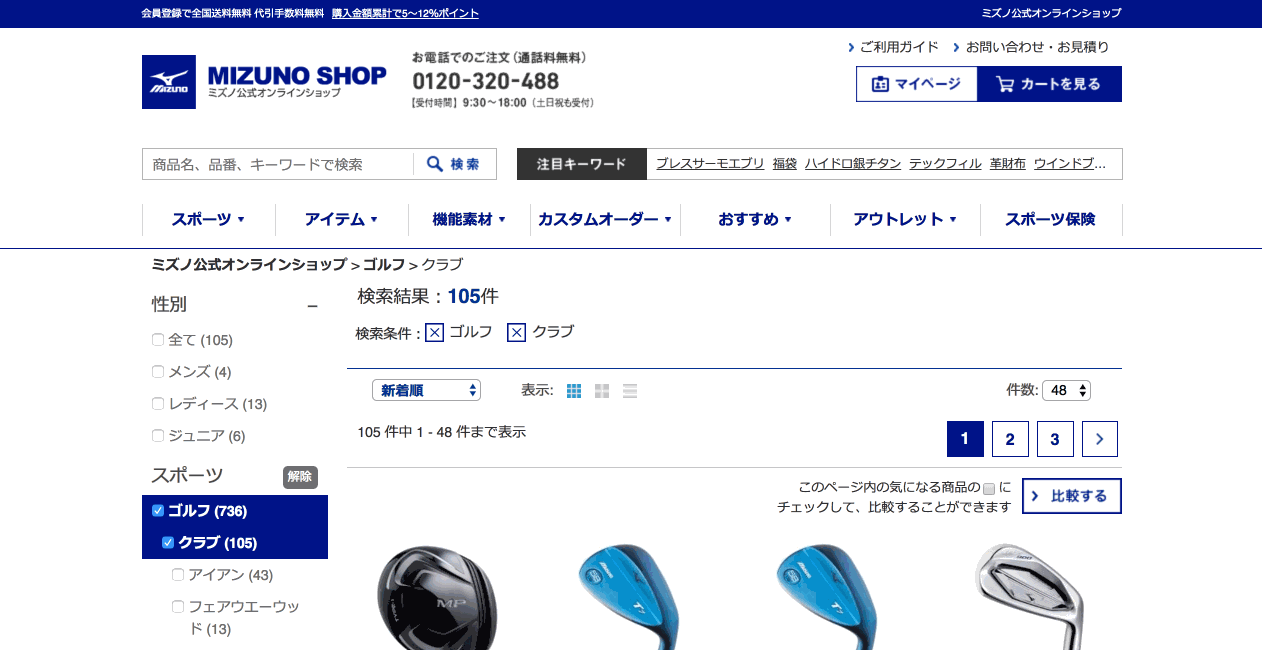The image size is (1262, 650).
Task: Remove the ゴルフ search condition
Action: pyautogui.click(x=434, y=332)
